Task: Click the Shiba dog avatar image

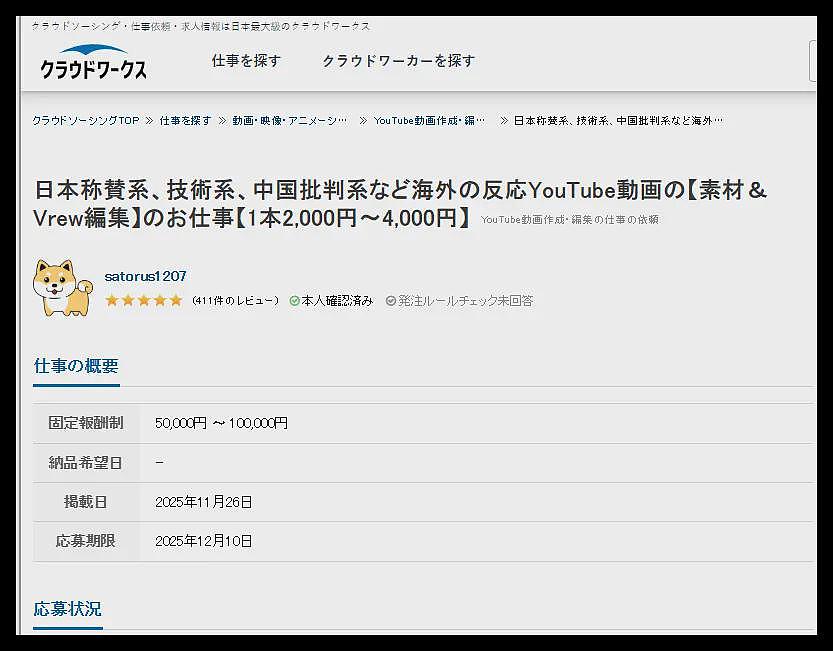Action: pos(63,288)
